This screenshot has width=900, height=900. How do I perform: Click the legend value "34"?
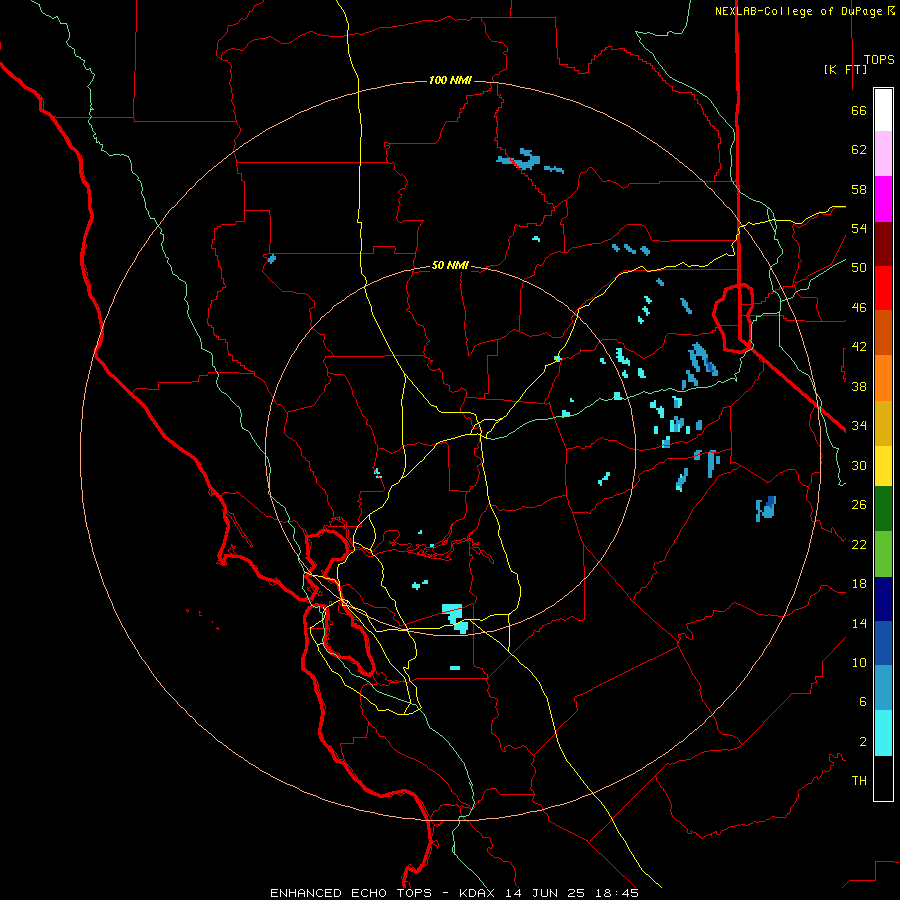click(859, 426)
